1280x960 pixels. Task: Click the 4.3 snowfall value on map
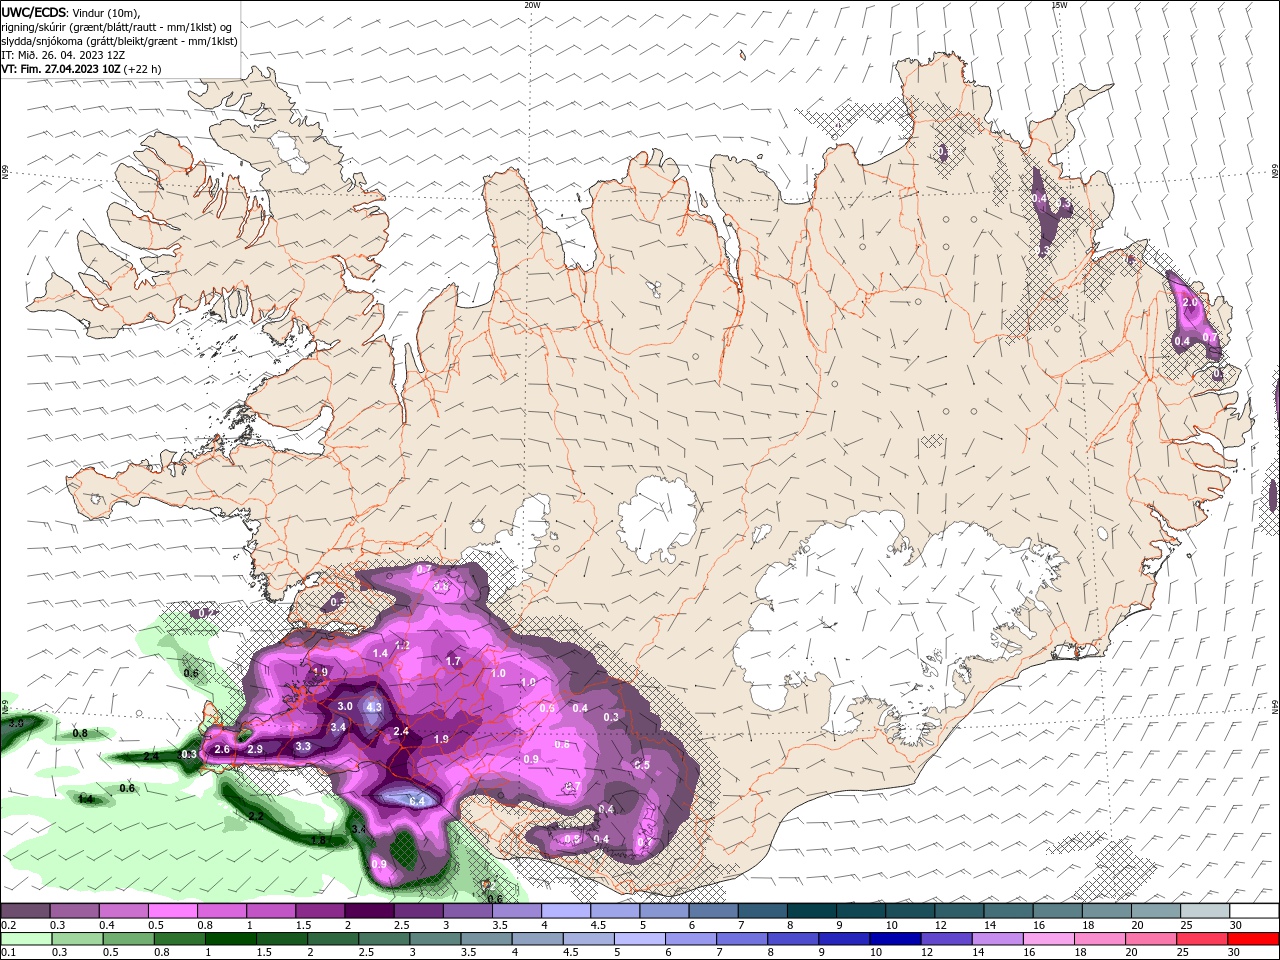(375, 707)
